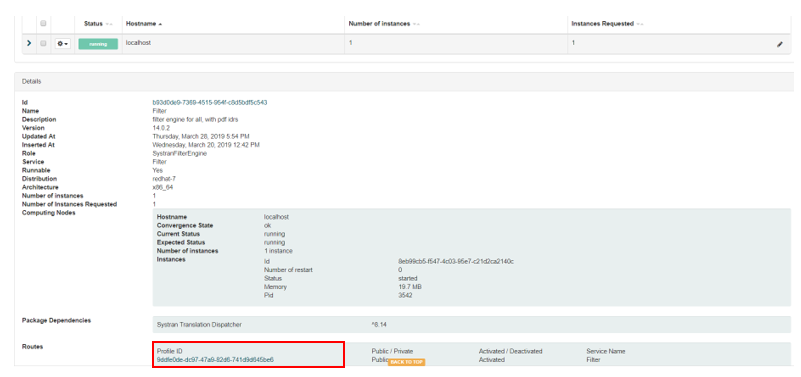This screenshot has height=377, width=801.
Task: Select Convergence State ok value
Action: tap(267, 225)
